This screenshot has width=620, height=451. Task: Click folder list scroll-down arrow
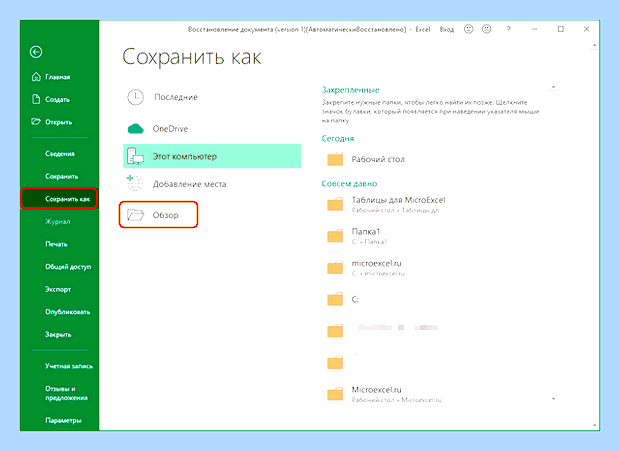pyautogui.click(x=554, y=399)
